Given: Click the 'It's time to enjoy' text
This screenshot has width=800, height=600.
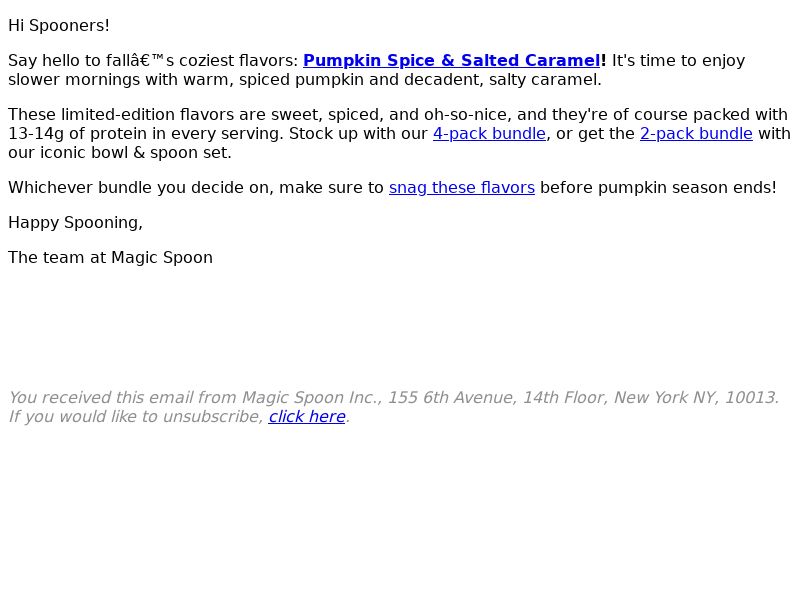Looking at the screenshot, I should pos(679,60).
